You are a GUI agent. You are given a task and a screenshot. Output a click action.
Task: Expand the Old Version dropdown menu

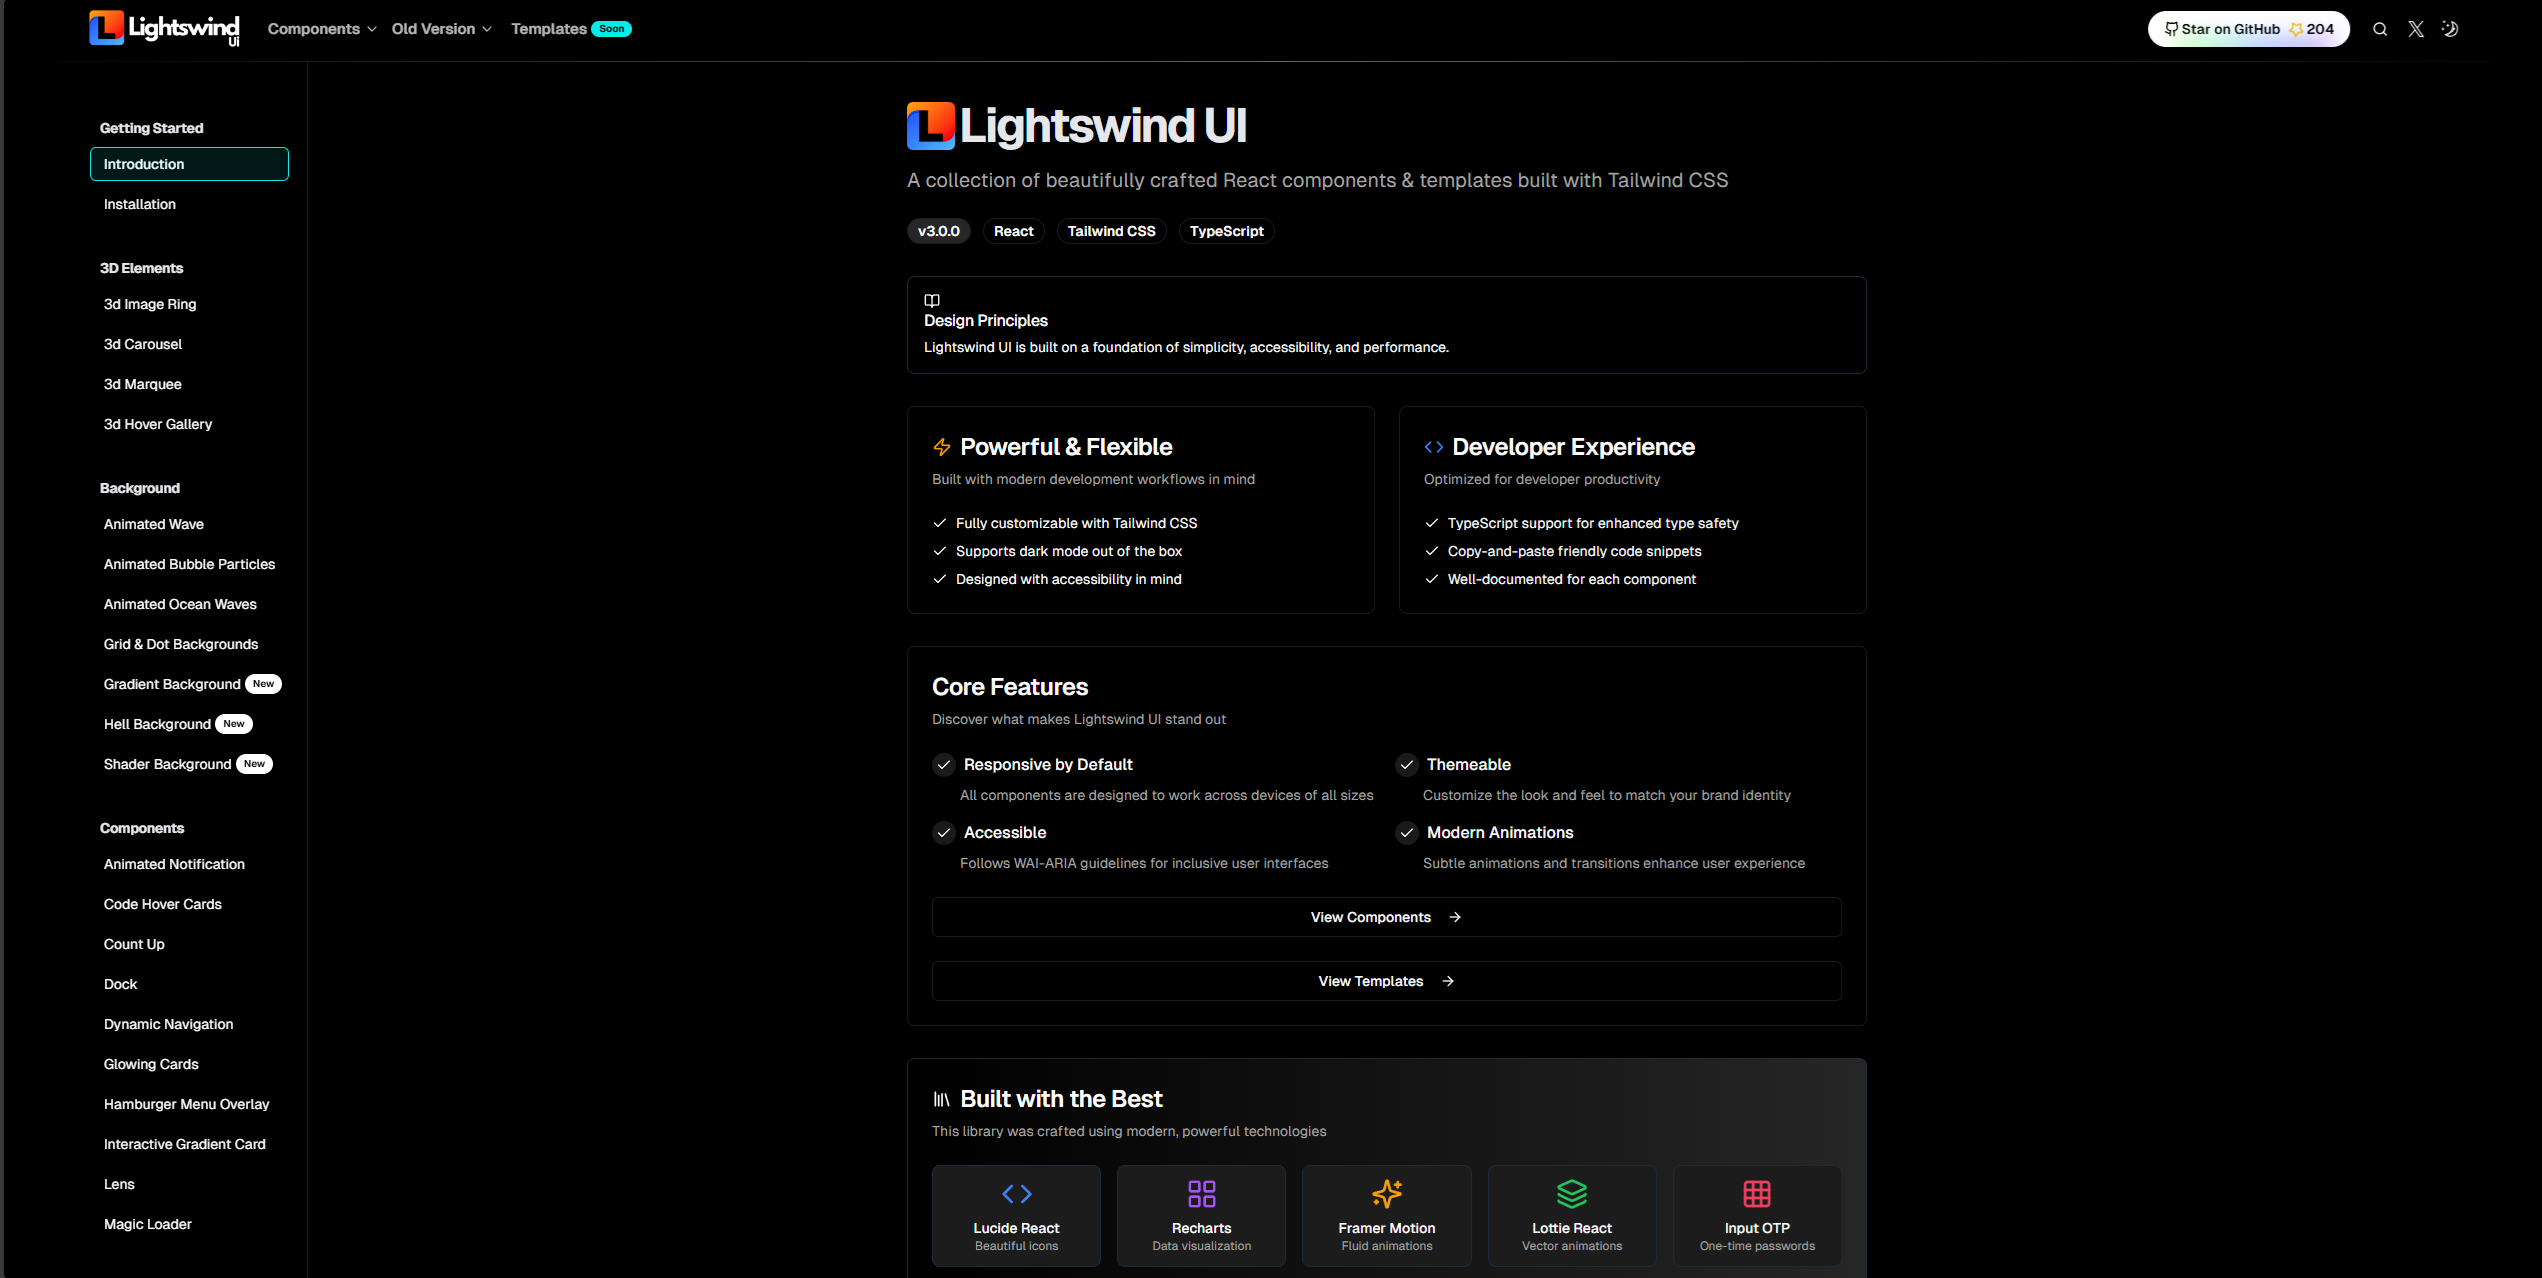(x=442, y=29)
